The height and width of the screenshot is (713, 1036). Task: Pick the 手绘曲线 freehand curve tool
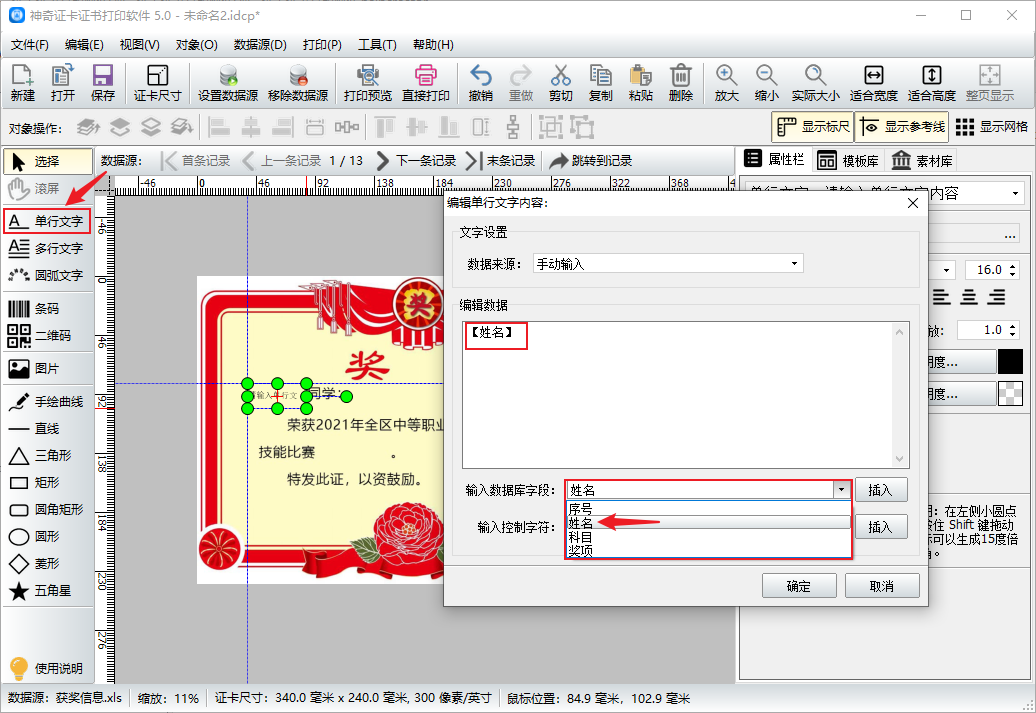pyautogui.click(x=46, y=402)
